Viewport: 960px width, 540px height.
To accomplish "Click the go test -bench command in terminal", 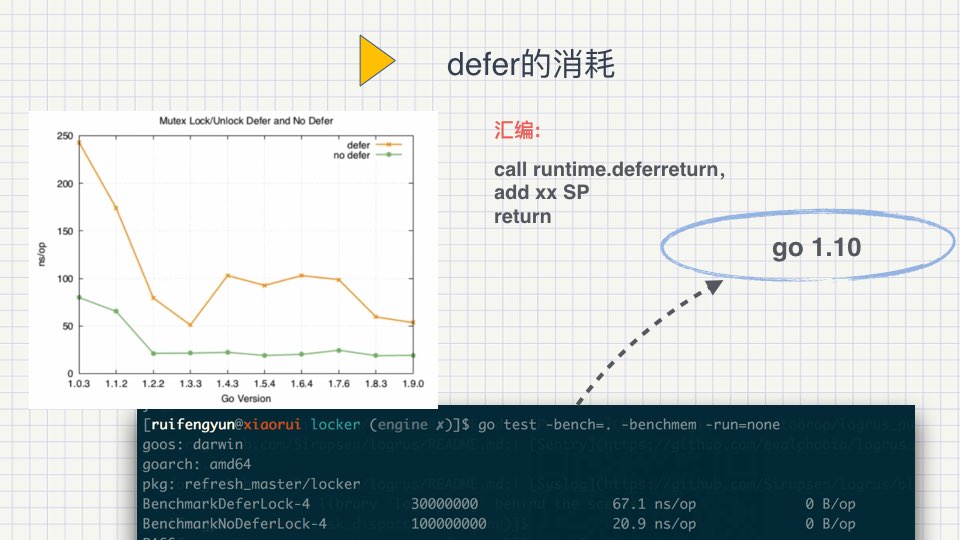I will [628, 425].
